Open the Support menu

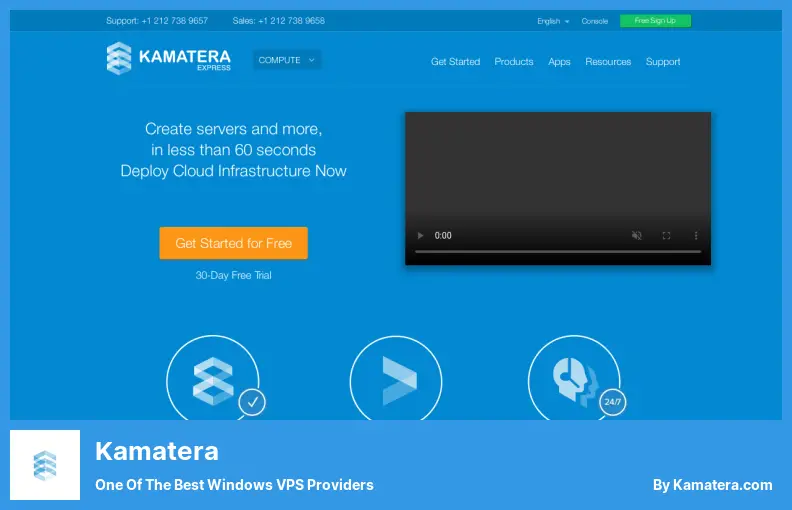[x=663, y=62]
